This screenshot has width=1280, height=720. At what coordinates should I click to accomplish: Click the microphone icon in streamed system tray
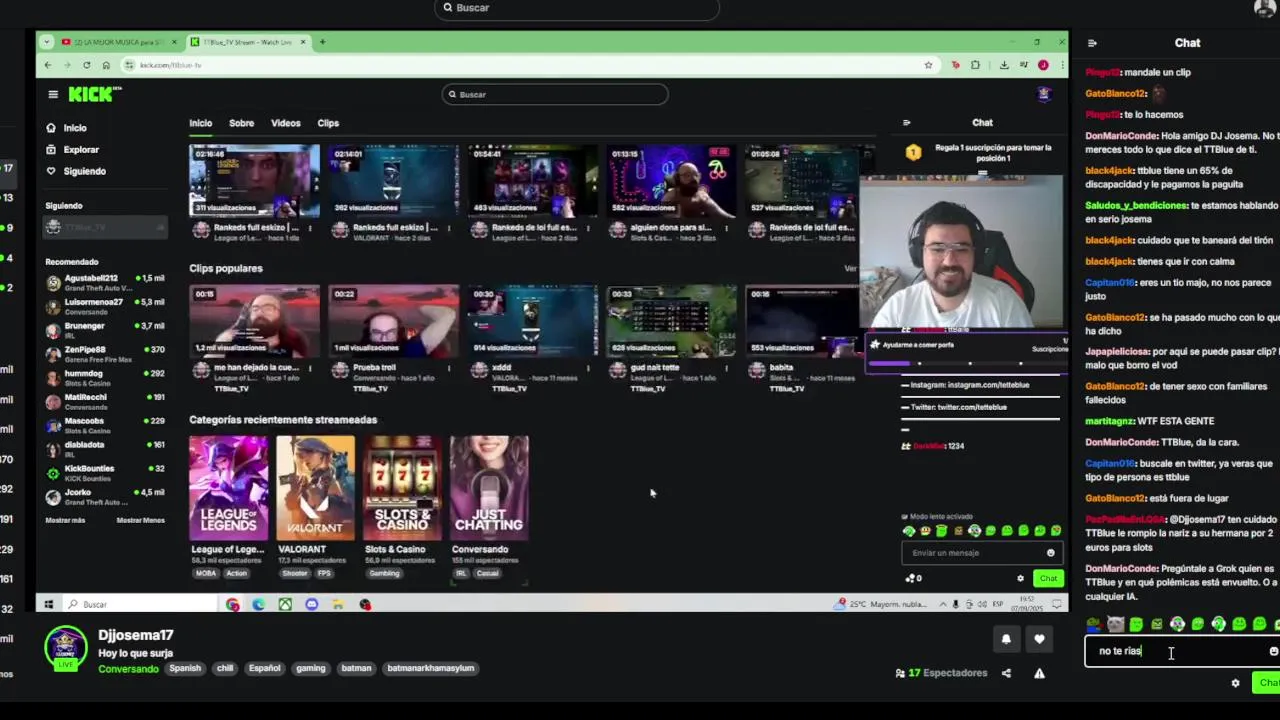[955, 604]
